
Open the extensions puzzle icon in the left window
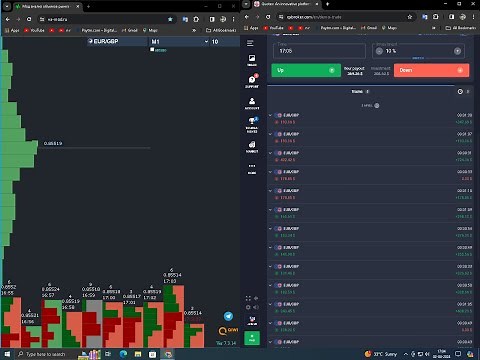(196, 19)
